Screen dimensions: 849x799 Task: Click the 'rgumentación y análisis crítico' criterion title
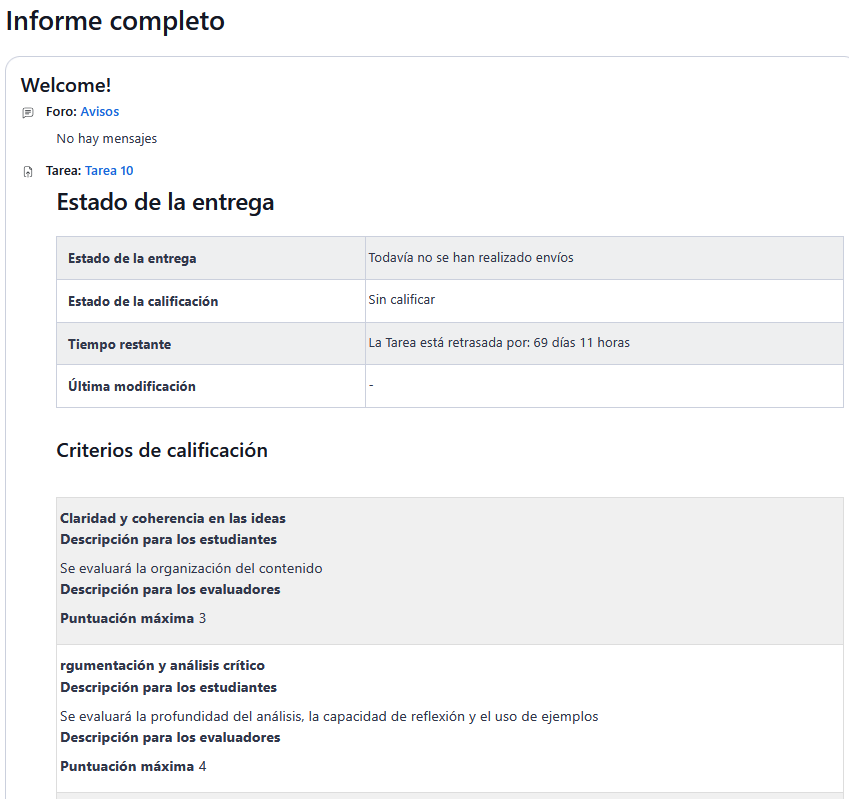click(162, 666)
